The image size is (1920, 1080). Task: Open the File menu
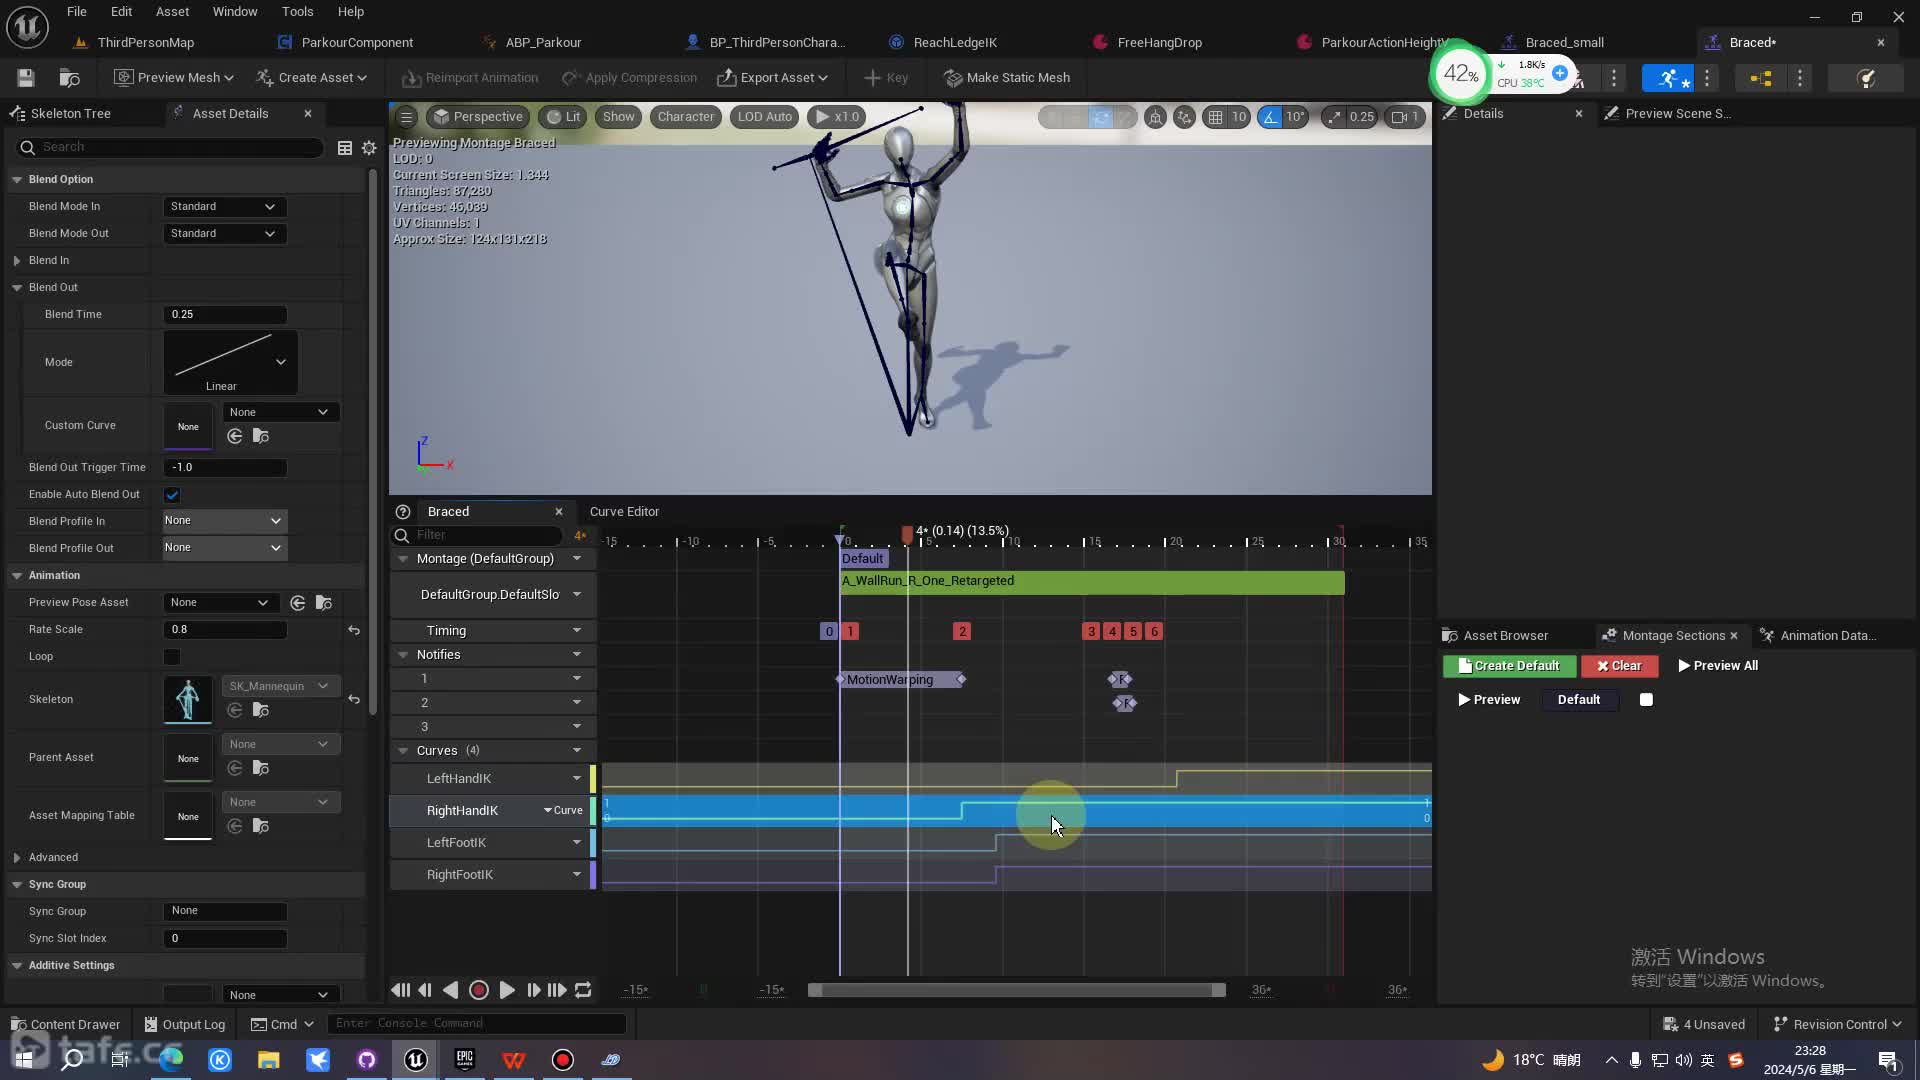click(x=77, y=12)
